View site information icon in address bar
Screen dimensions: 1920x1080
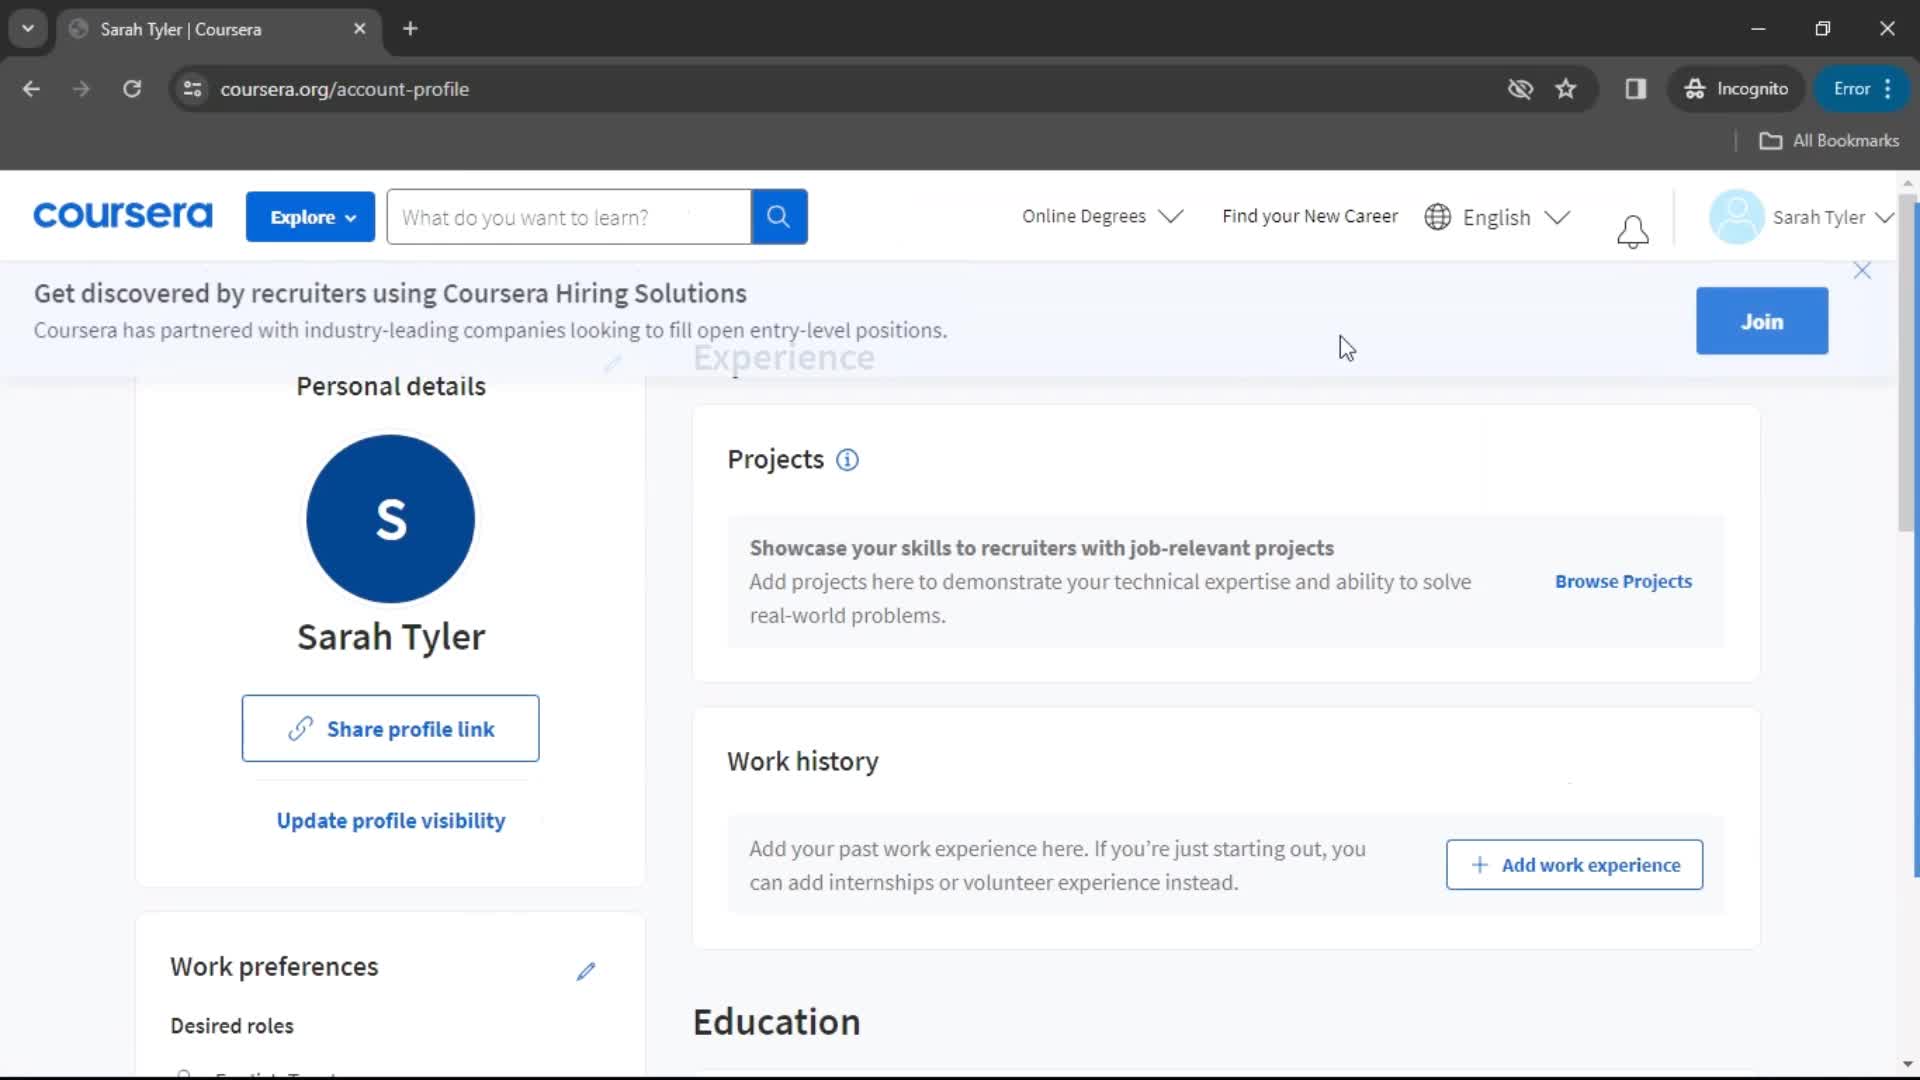pyautogui.click(x=193, y=89)
